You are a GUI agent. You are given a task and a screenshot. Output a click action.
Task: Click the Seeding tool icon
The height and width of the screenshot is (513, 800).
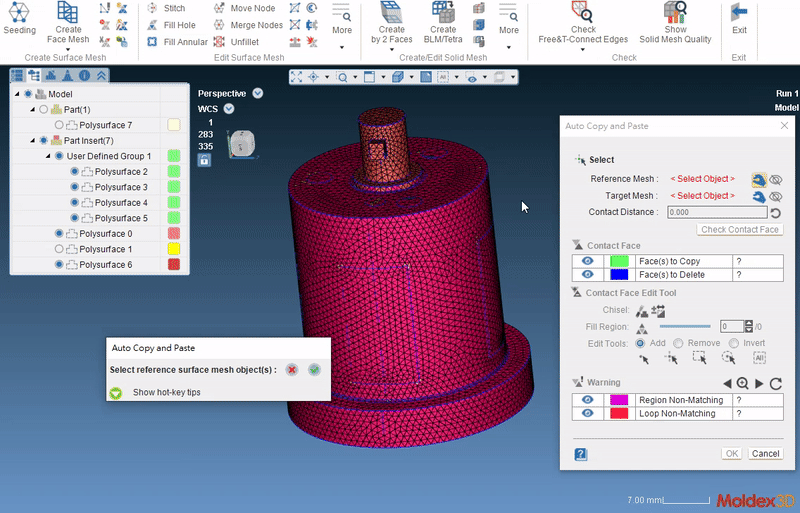click(19, 14)
